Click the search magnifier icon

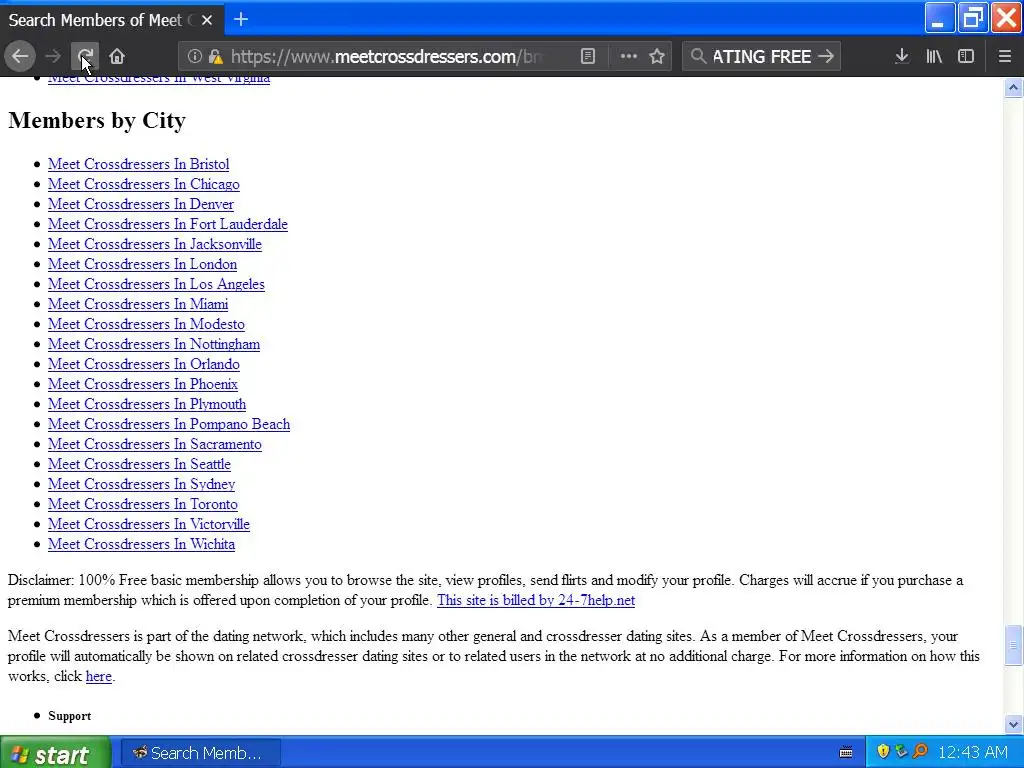point(698,57)
